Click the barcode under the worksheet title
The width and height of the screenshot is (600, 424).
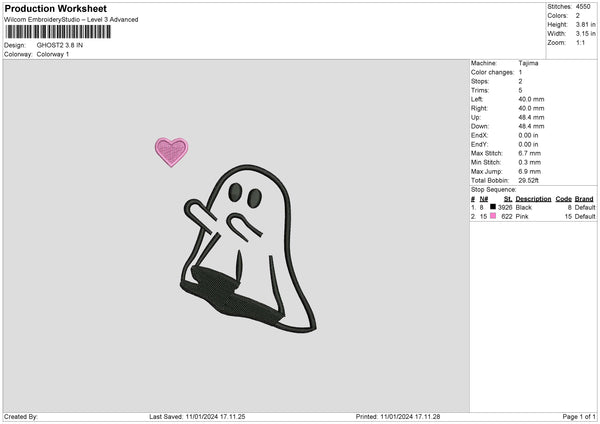tap(58, 32)
